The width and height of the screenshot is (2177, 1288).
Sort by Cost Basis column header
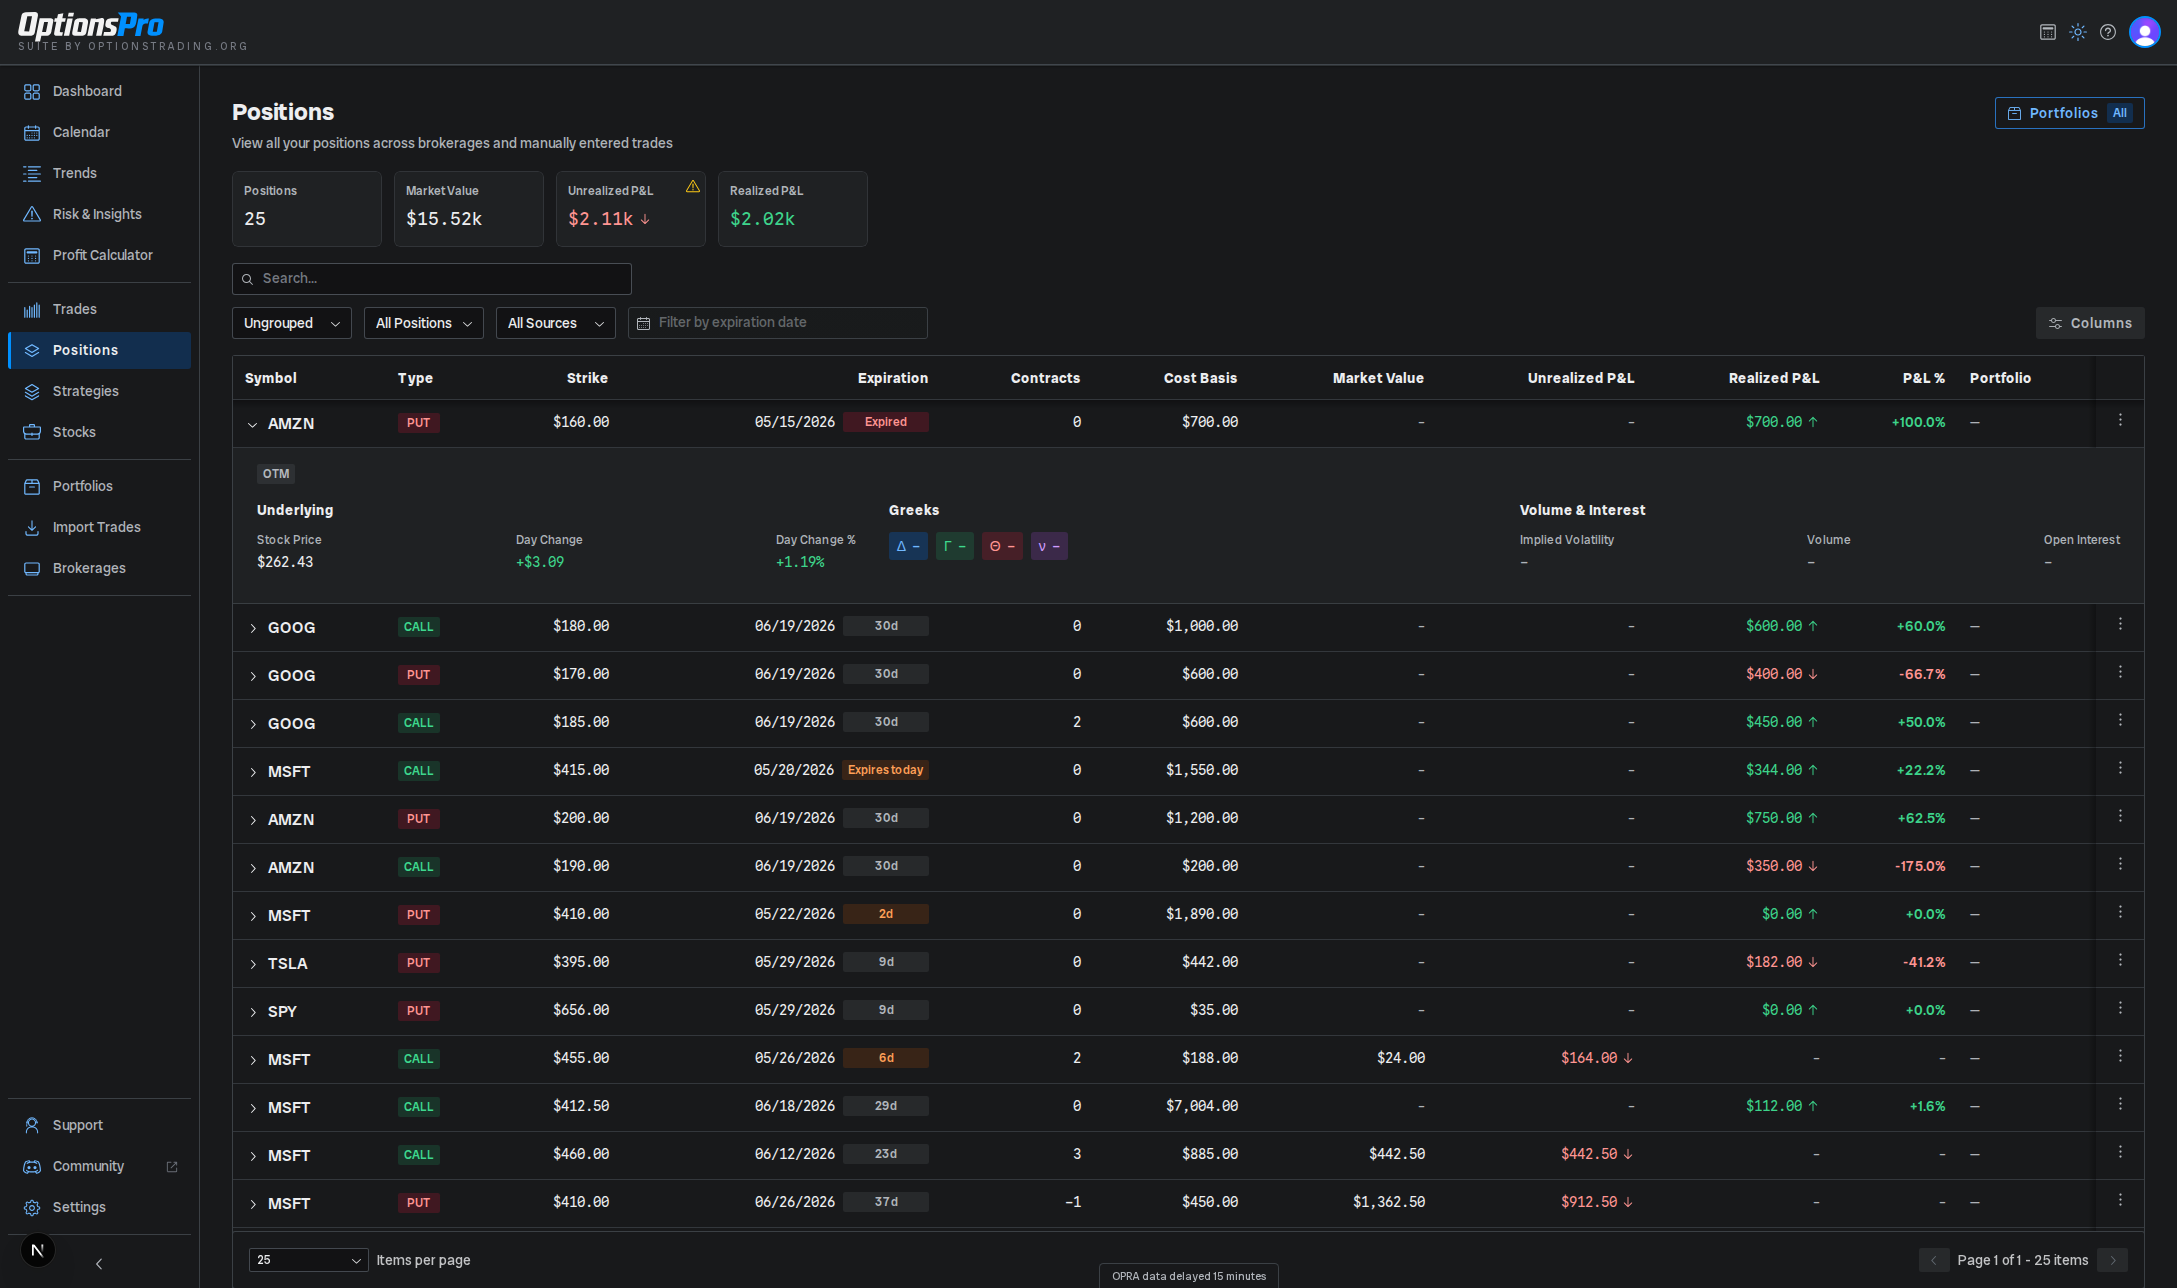click(1200, 378)
